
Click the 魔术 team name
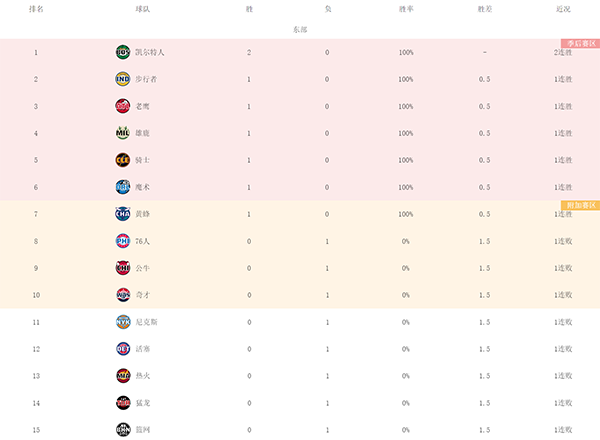142,187
